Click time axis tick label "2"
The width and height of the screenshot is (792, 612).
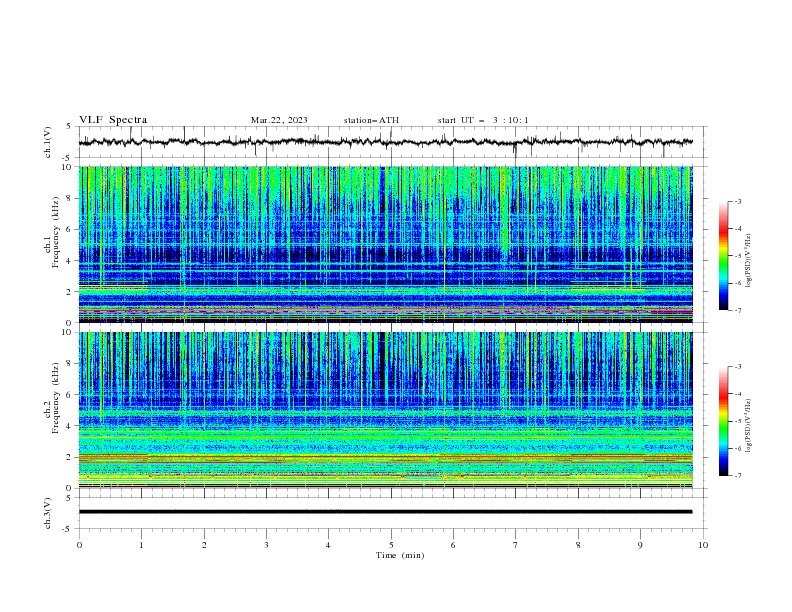[x=204, y=545]
